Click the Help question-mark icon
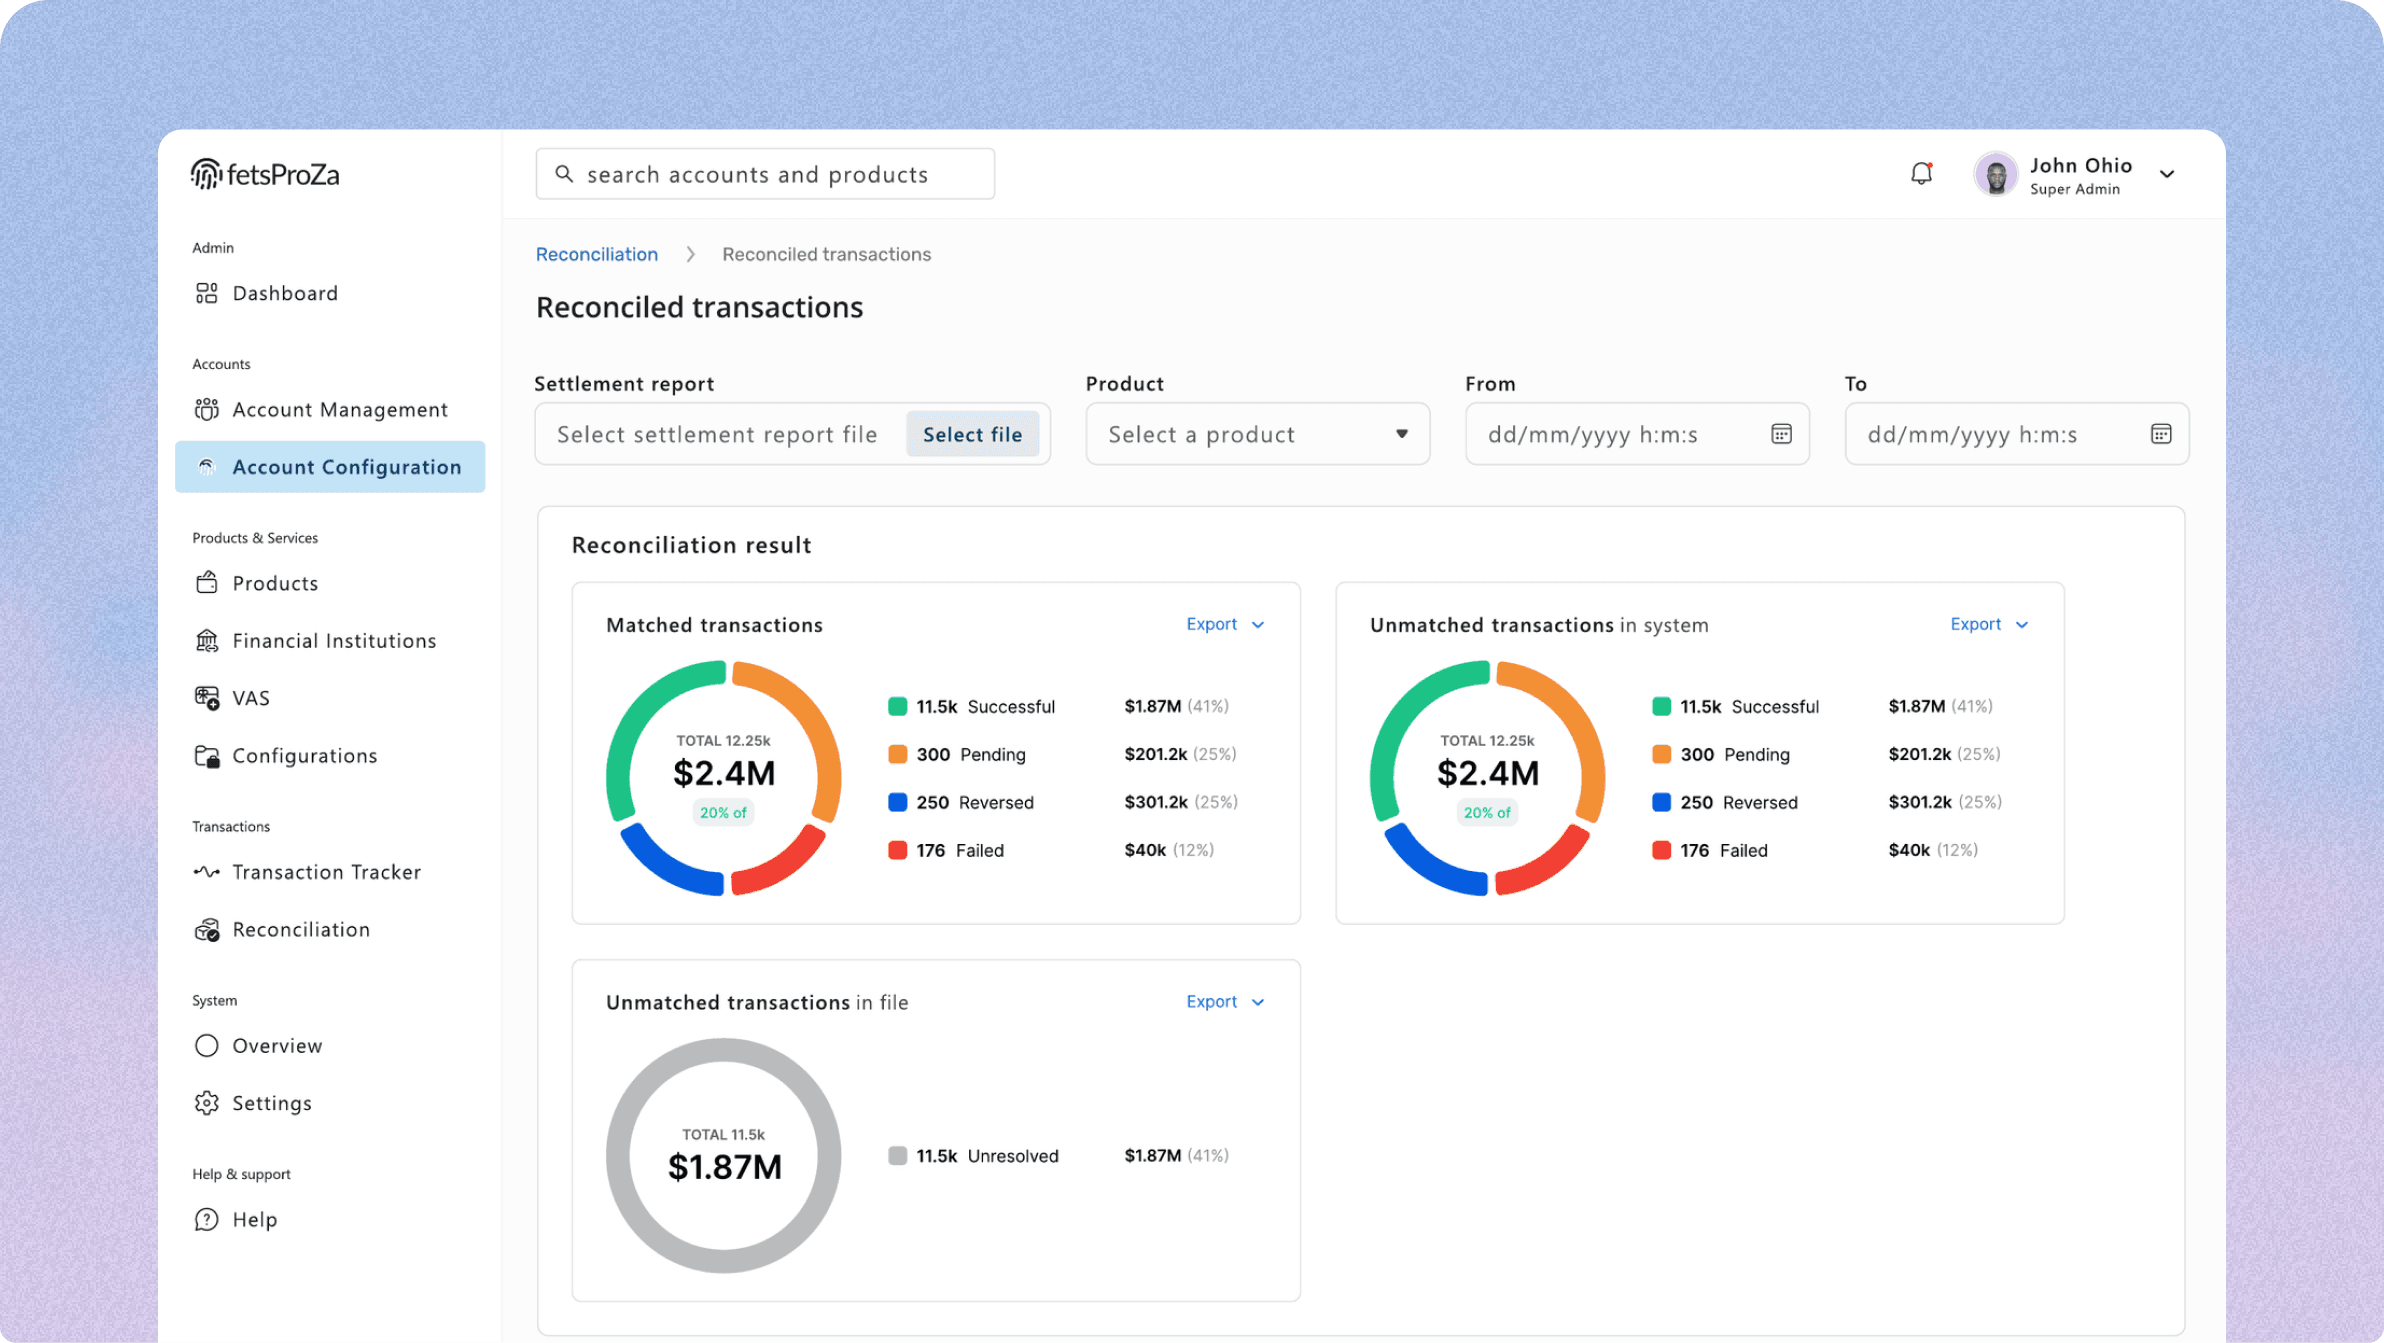This screenshot has height=1343, width=2384. tap(206, 1220)
